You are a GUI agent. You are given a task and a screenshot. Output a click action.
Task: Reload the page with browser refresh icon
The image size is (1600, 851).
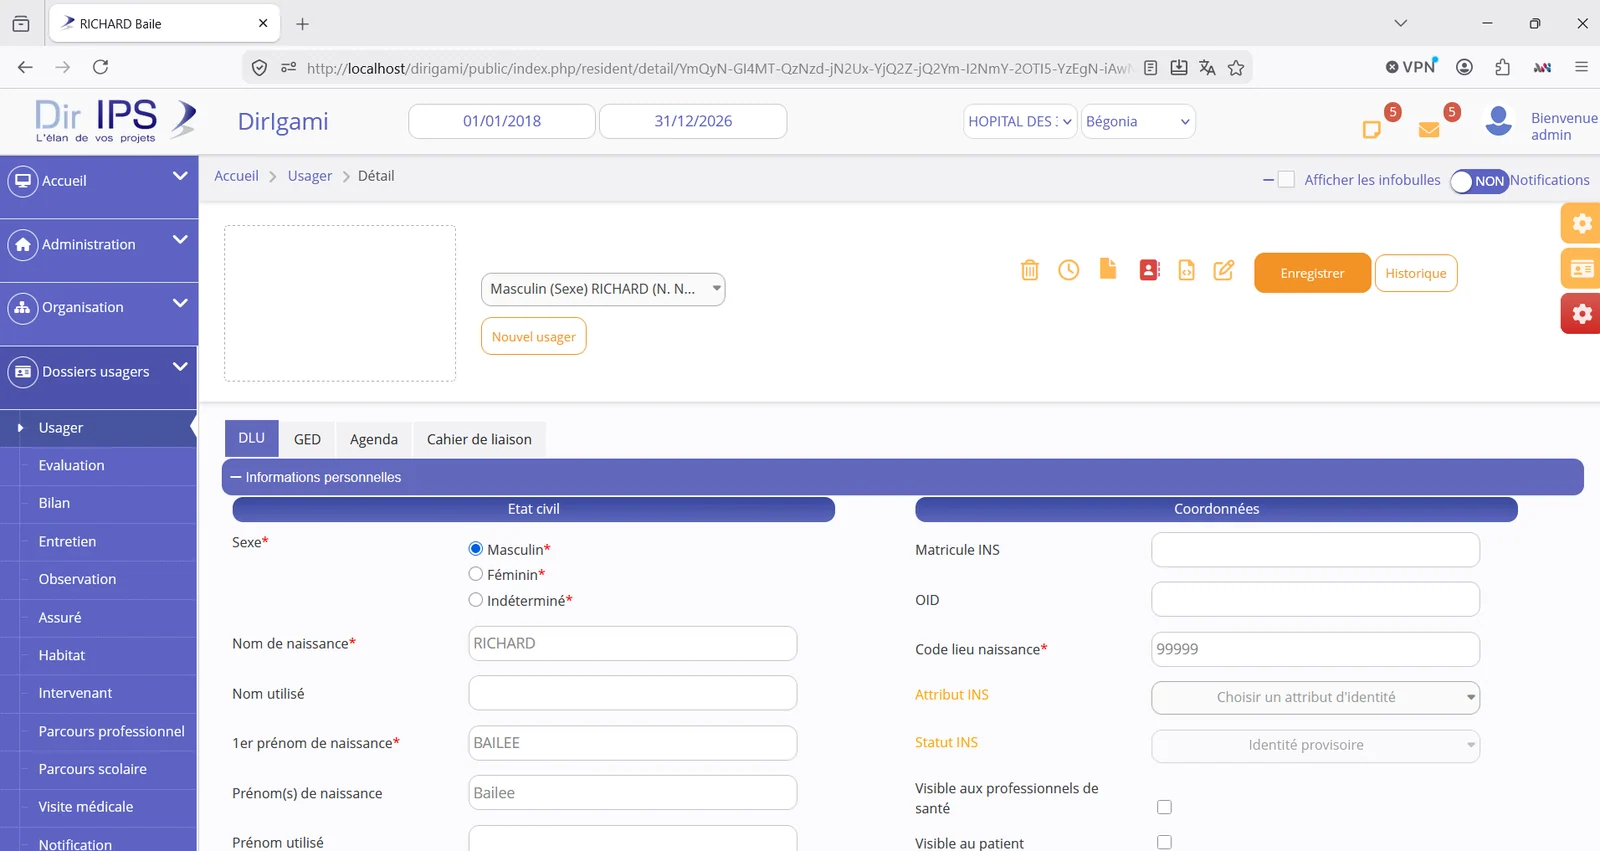pos(100,67)
